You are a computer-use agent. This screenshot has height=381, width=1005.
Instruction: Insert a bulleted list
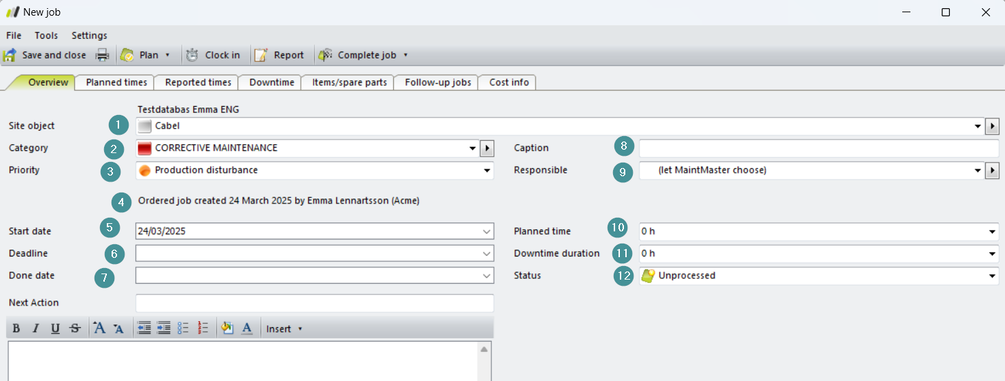183,328
